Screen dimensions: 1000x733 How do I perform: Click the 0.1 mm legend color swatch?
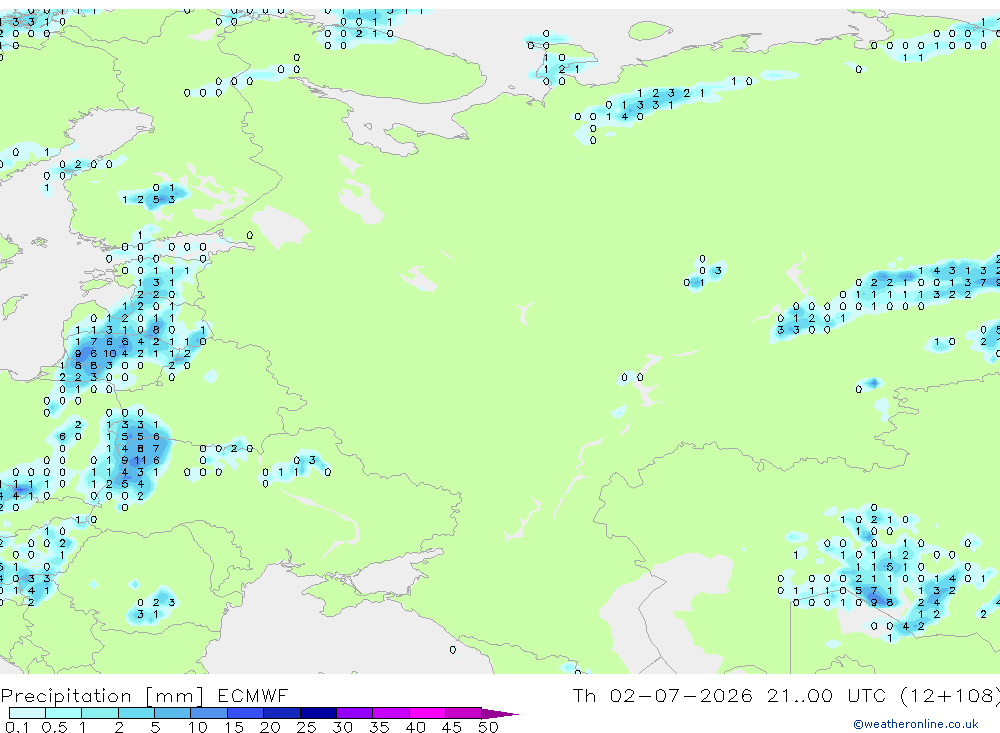coord(27,713)
